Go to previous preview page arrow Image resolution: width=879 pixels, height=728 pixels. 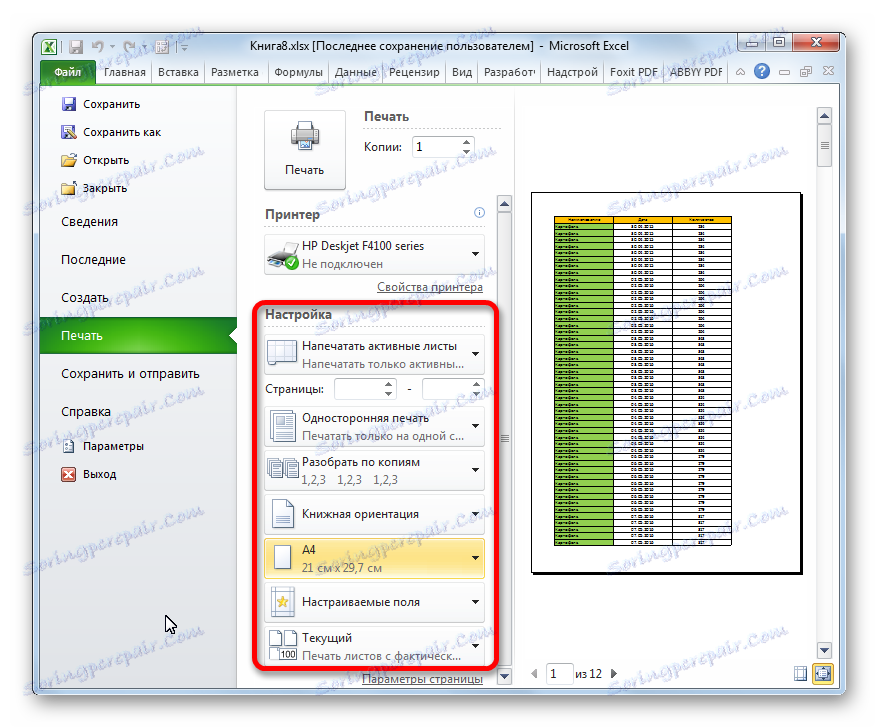(535, 674)
